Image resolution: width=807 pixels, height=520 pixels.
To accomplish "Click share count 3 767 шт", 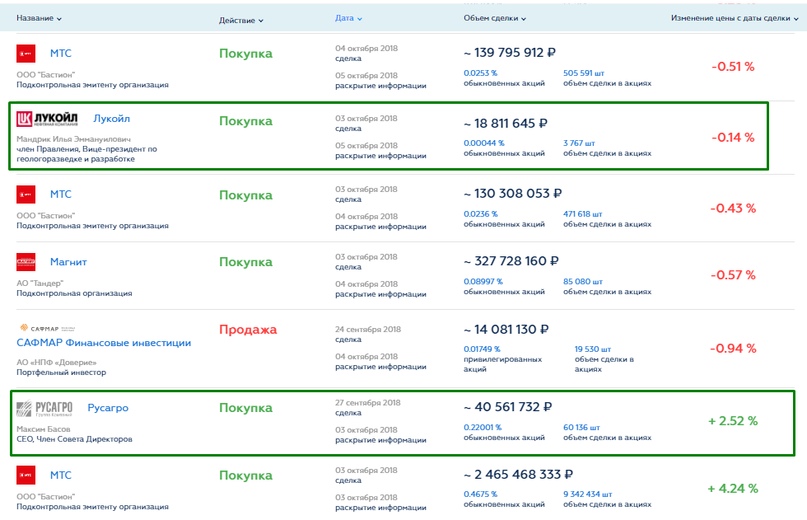I will 579,143.
